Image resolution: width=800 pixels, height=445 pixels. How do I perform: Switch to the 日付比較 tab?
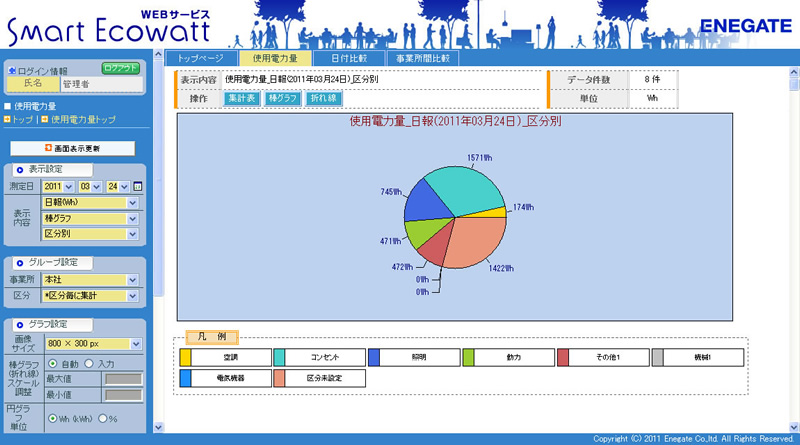[x=349, y=58]
